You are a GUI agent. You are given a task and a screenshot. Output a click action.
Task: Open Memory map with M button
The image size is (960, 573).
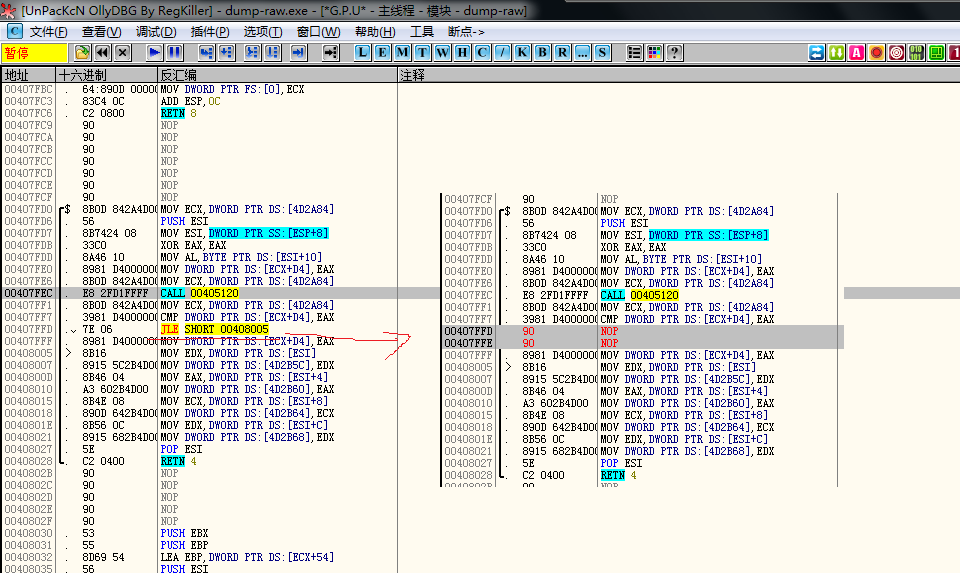[x=402, y=53]
